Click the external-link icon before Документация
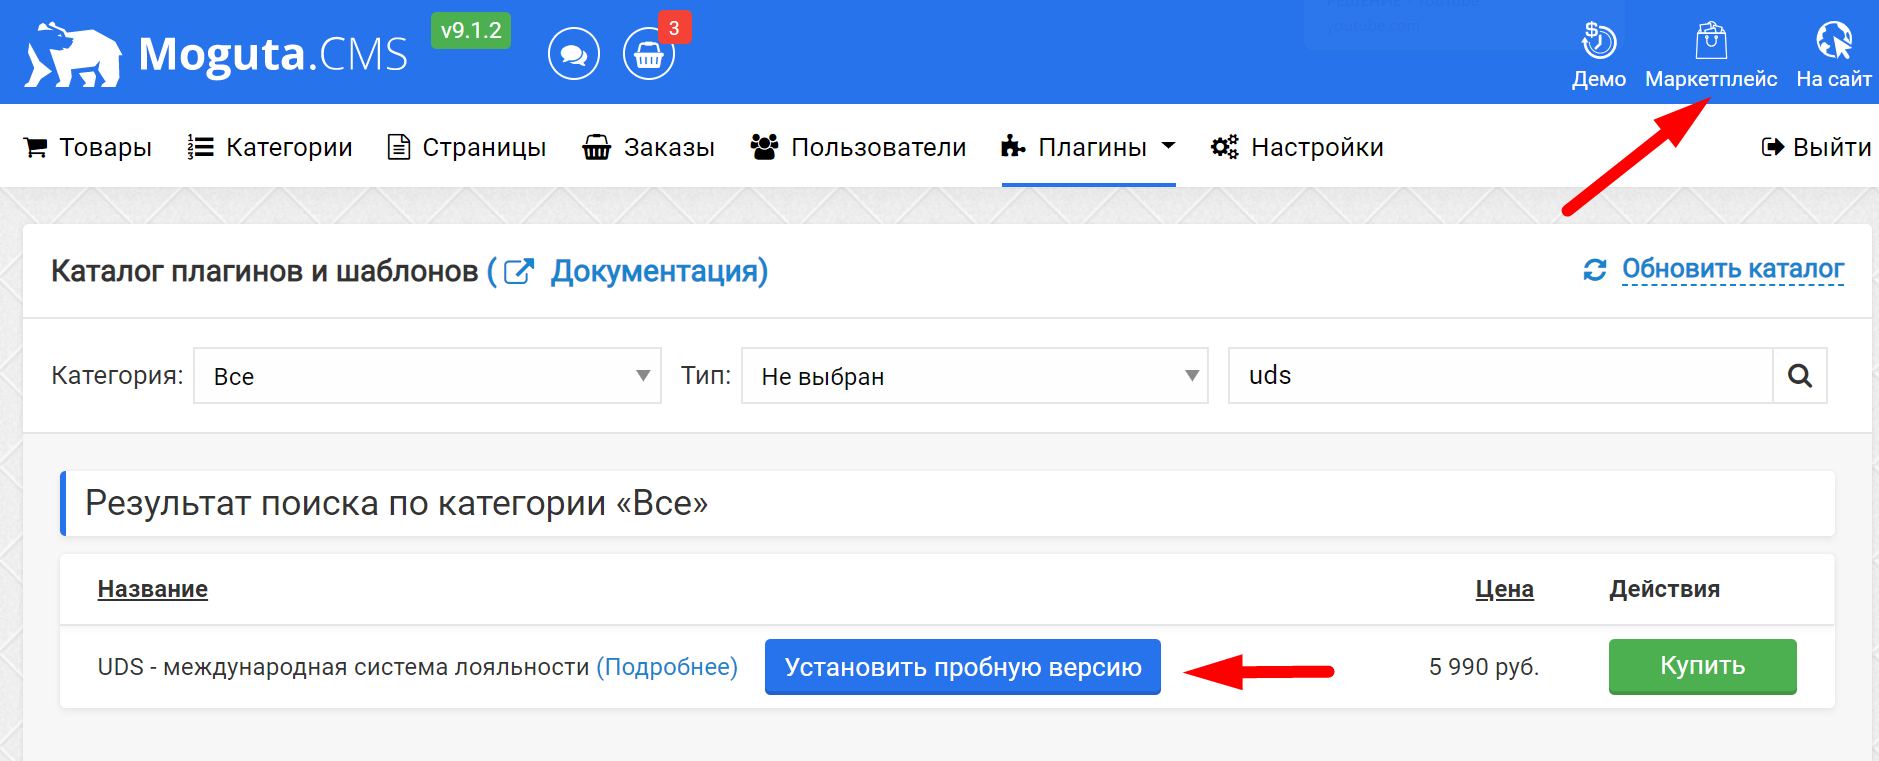The height and width of the screenshot is (761, 1879). (519, 271)
